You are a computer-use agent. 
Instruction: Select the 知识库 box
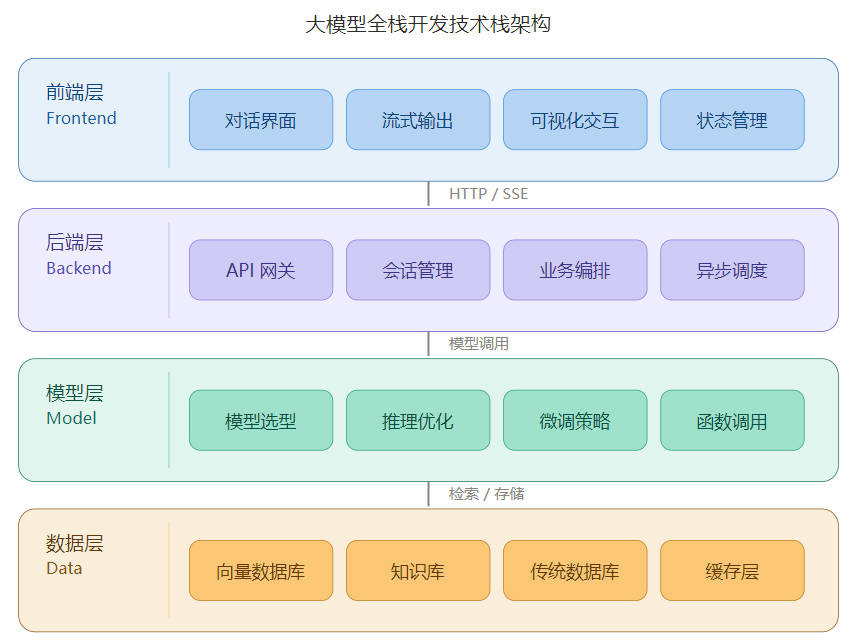pos(418,570)
